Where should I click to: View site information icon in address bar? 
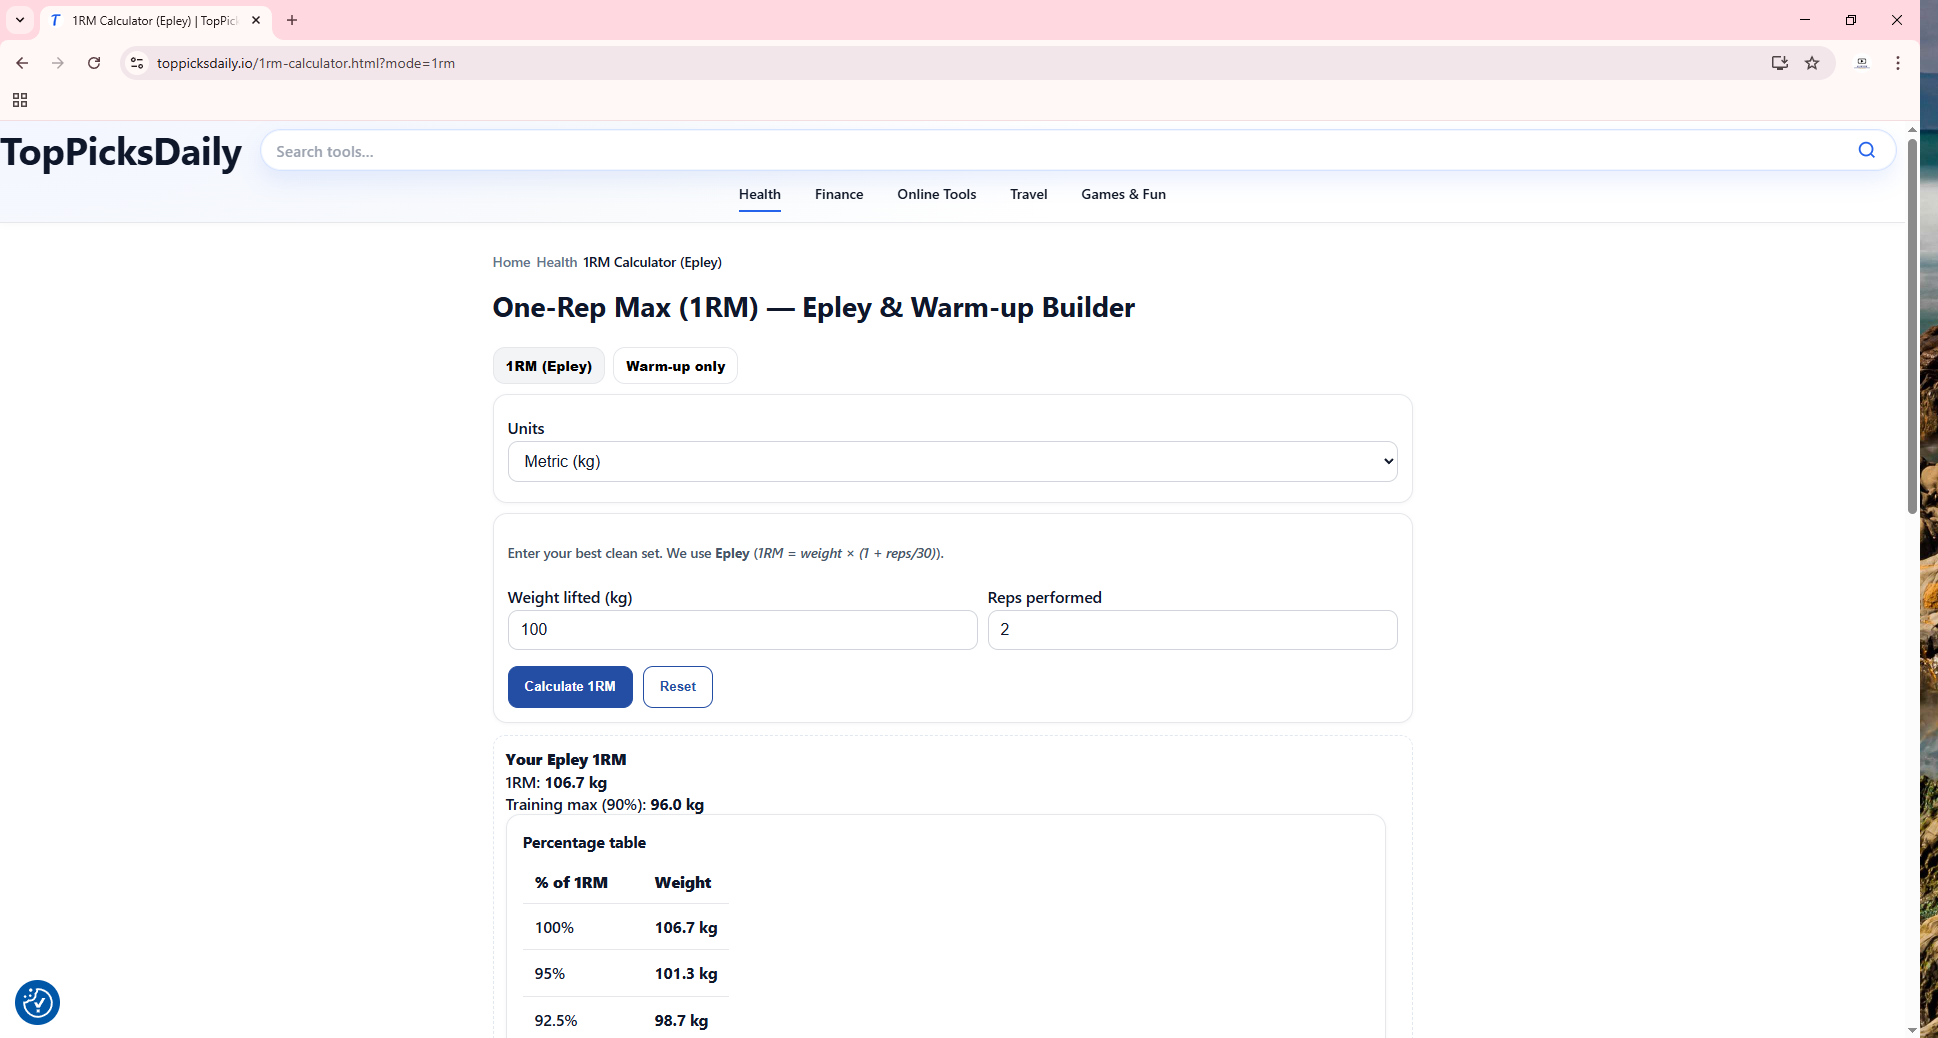click(137, 63)
